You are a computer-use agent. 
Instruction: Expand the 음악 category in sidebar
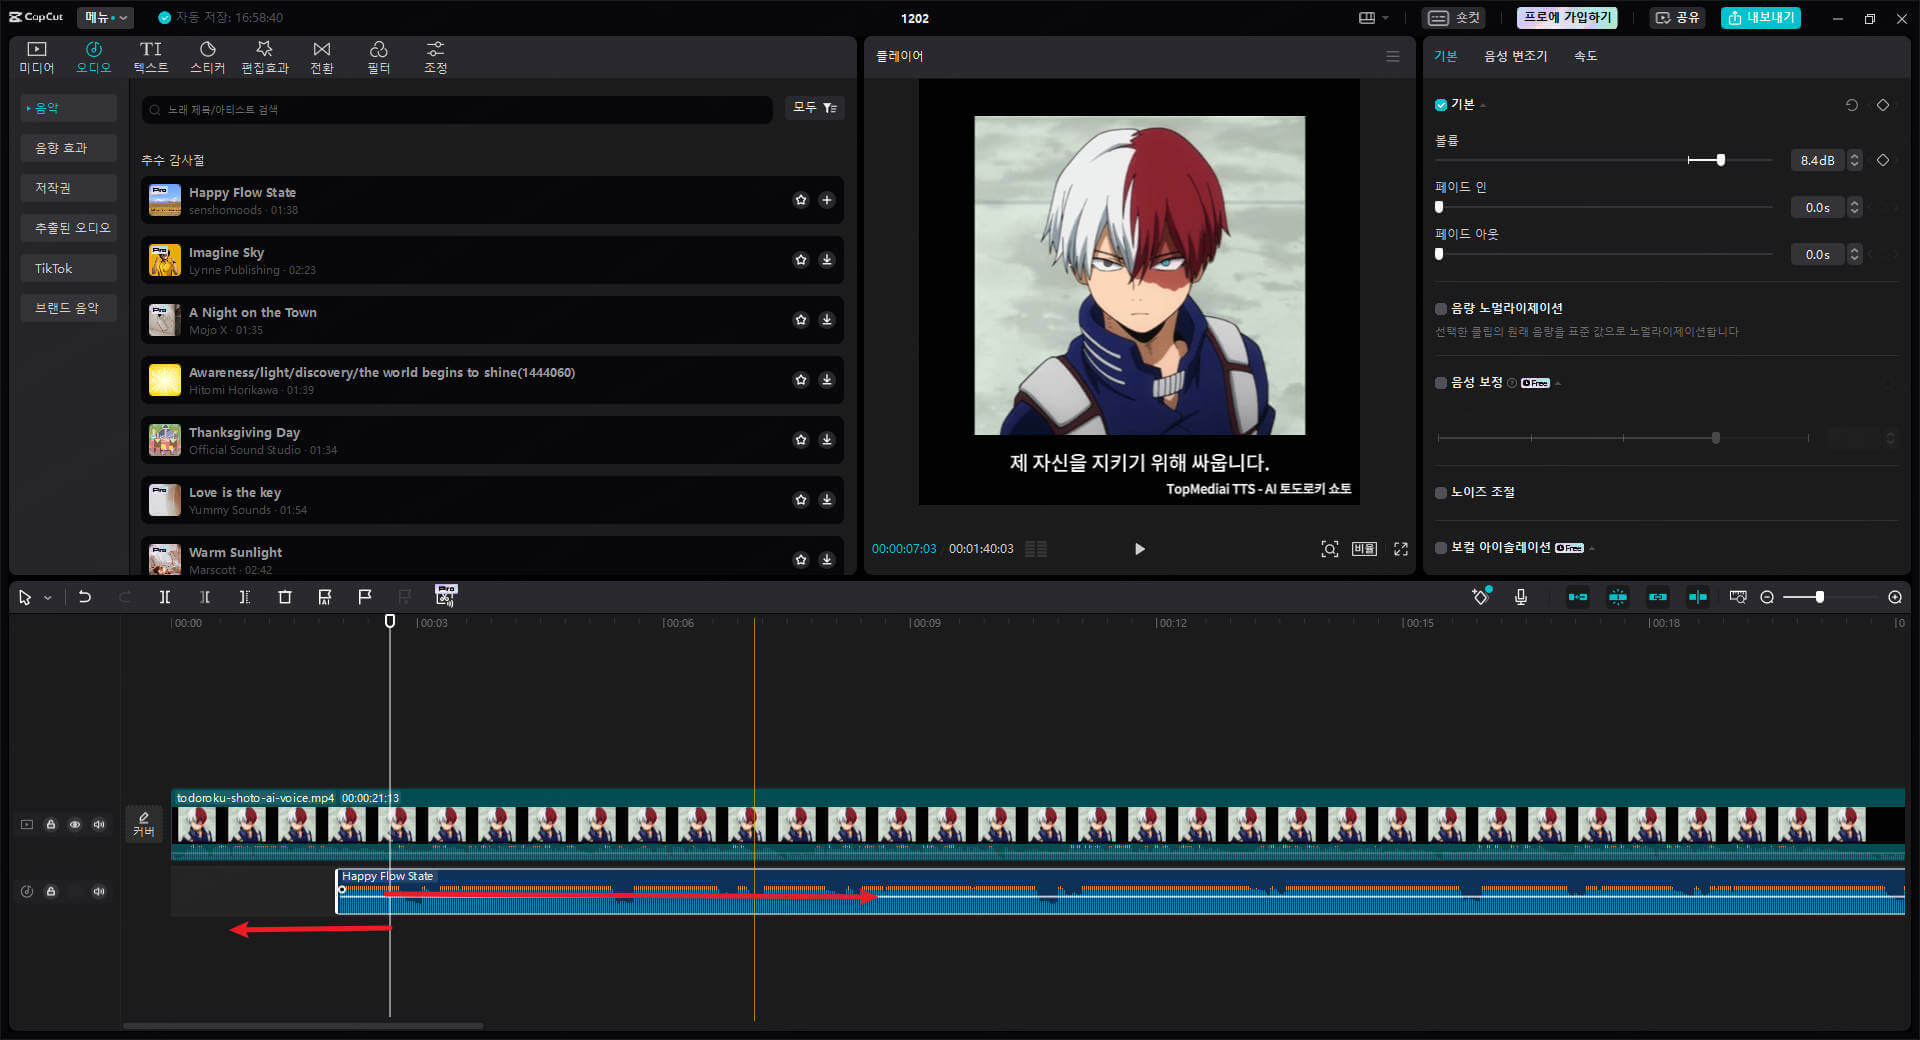click(68, 108)
